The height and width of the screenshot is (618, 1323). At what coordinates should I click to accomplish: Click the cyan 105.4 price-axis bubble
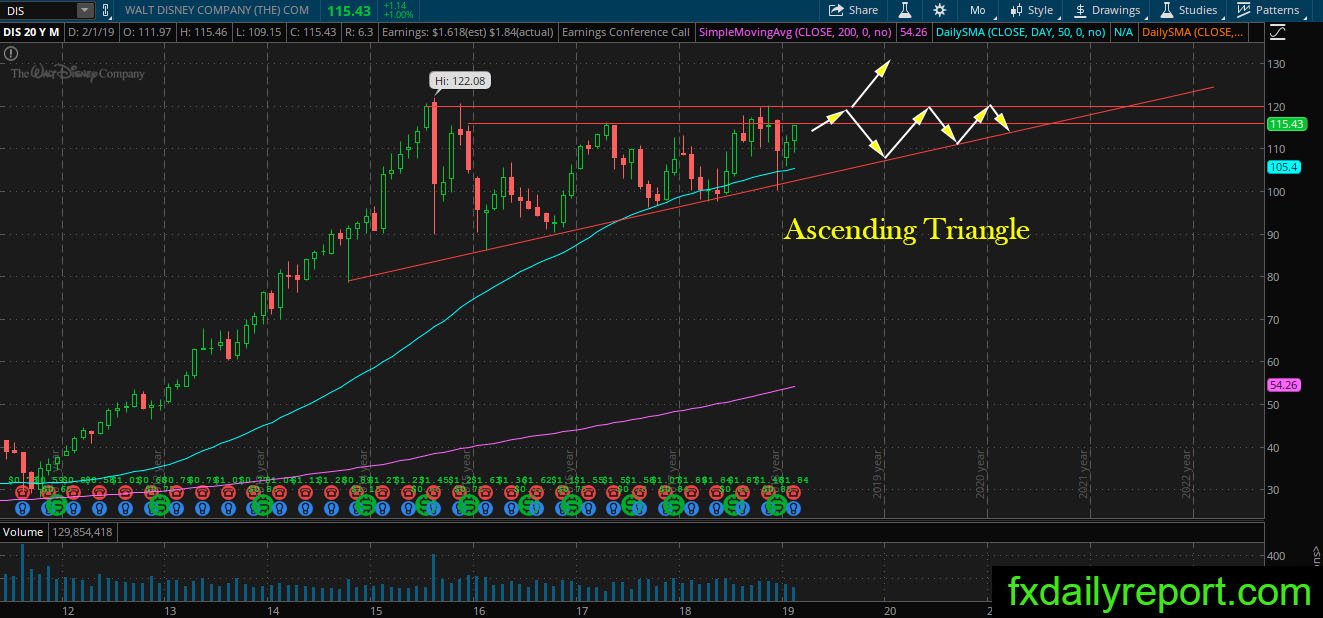1282,167
